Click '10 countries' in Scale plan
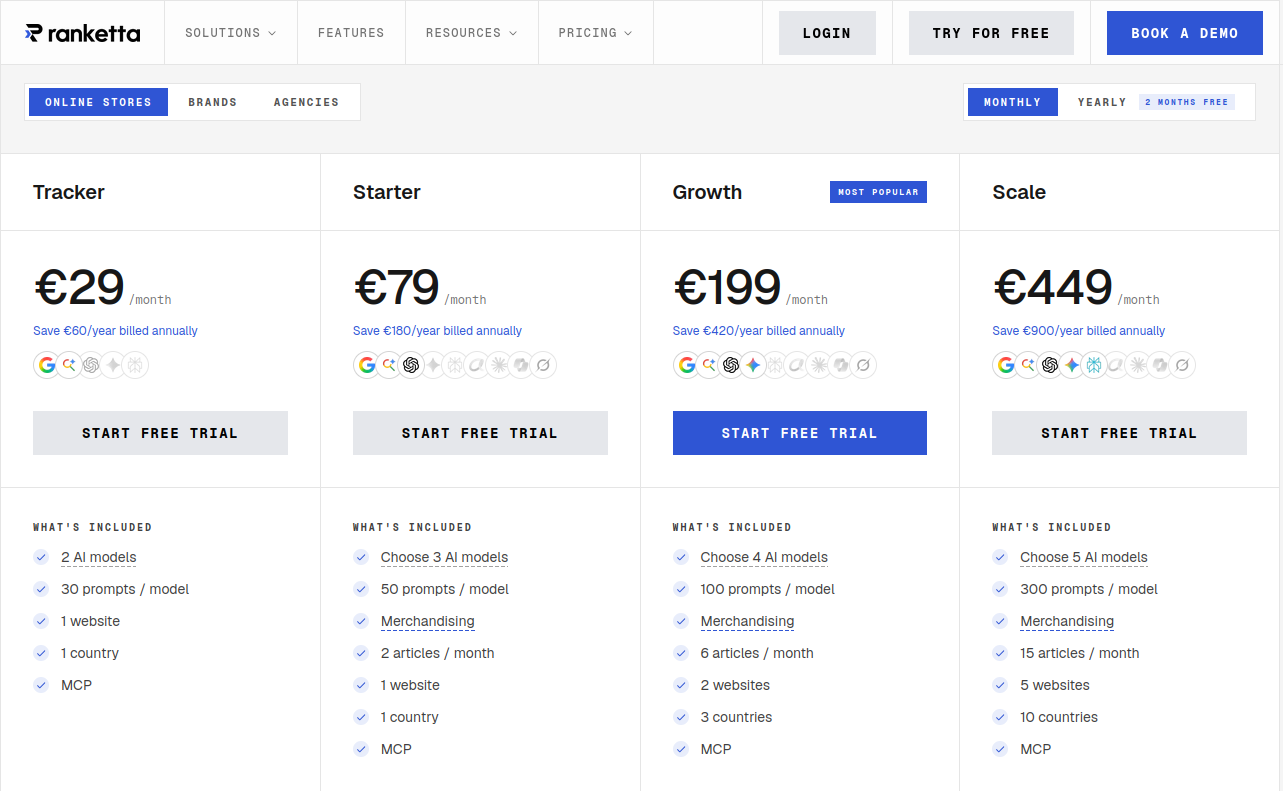Image resolution: width=1283 pixels, height=791 pixels. pos(1059,717)
